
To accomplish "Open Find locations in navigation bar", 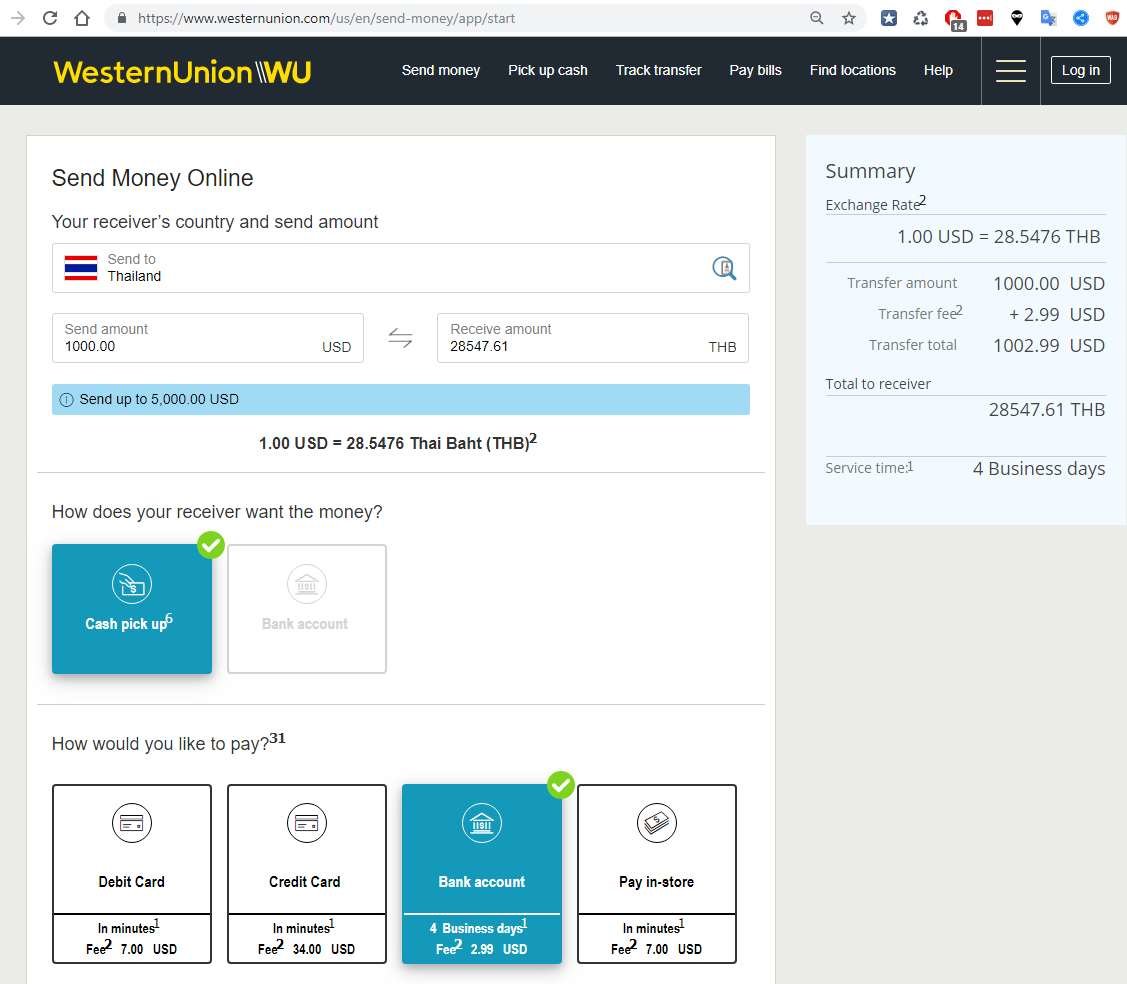I will coord(852,70).
